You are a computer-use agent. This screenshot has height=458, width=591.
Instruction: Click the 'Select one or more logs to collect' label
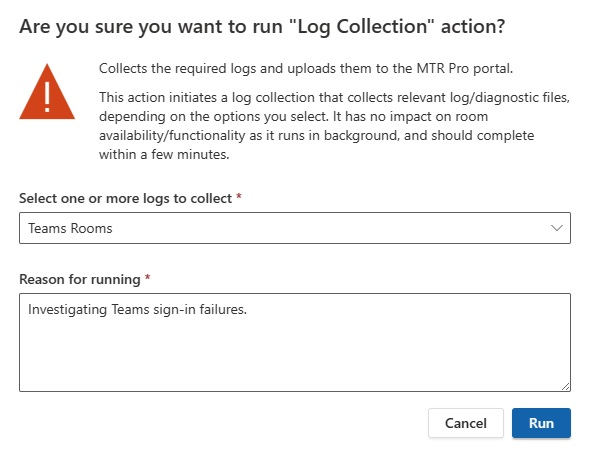[126, 198]
